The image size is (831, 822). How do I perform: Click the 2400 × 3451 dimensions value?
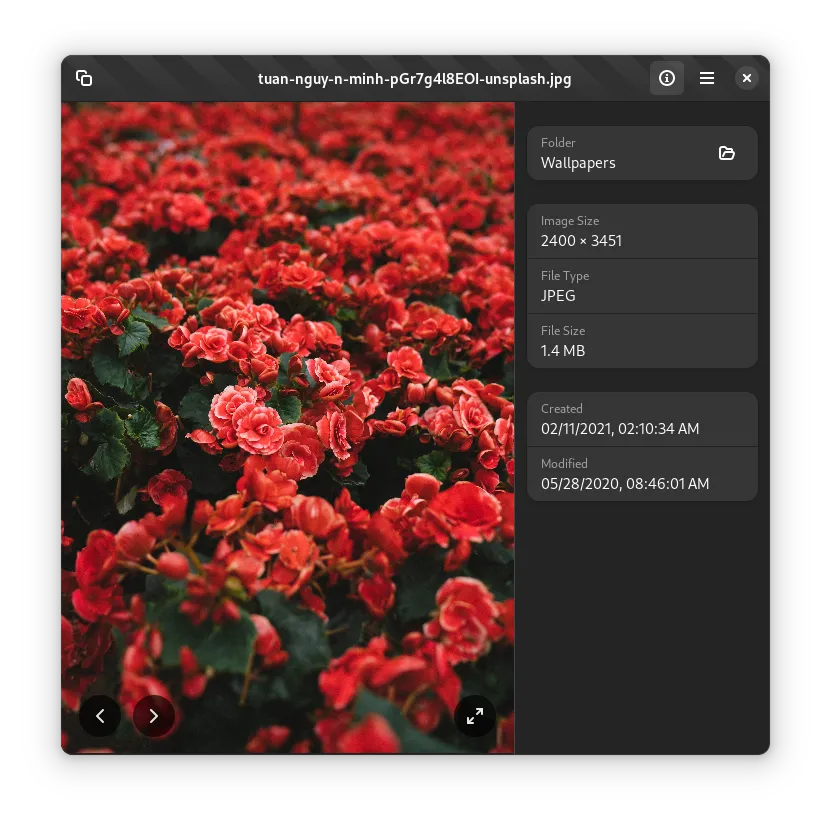click(x=581, y=241)
